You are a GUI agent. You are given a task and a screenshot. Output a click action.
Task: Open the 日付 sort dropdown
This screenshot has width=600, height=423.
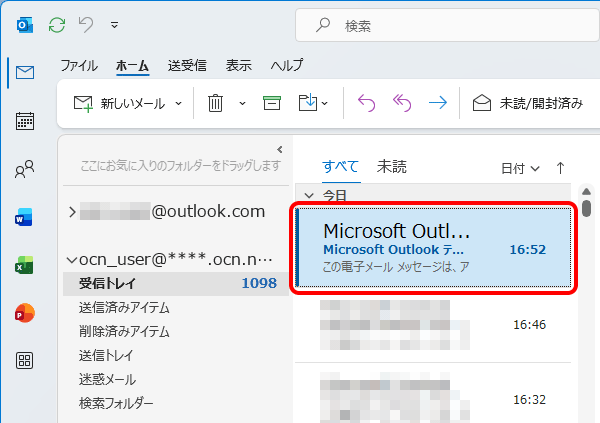point(520,168)
